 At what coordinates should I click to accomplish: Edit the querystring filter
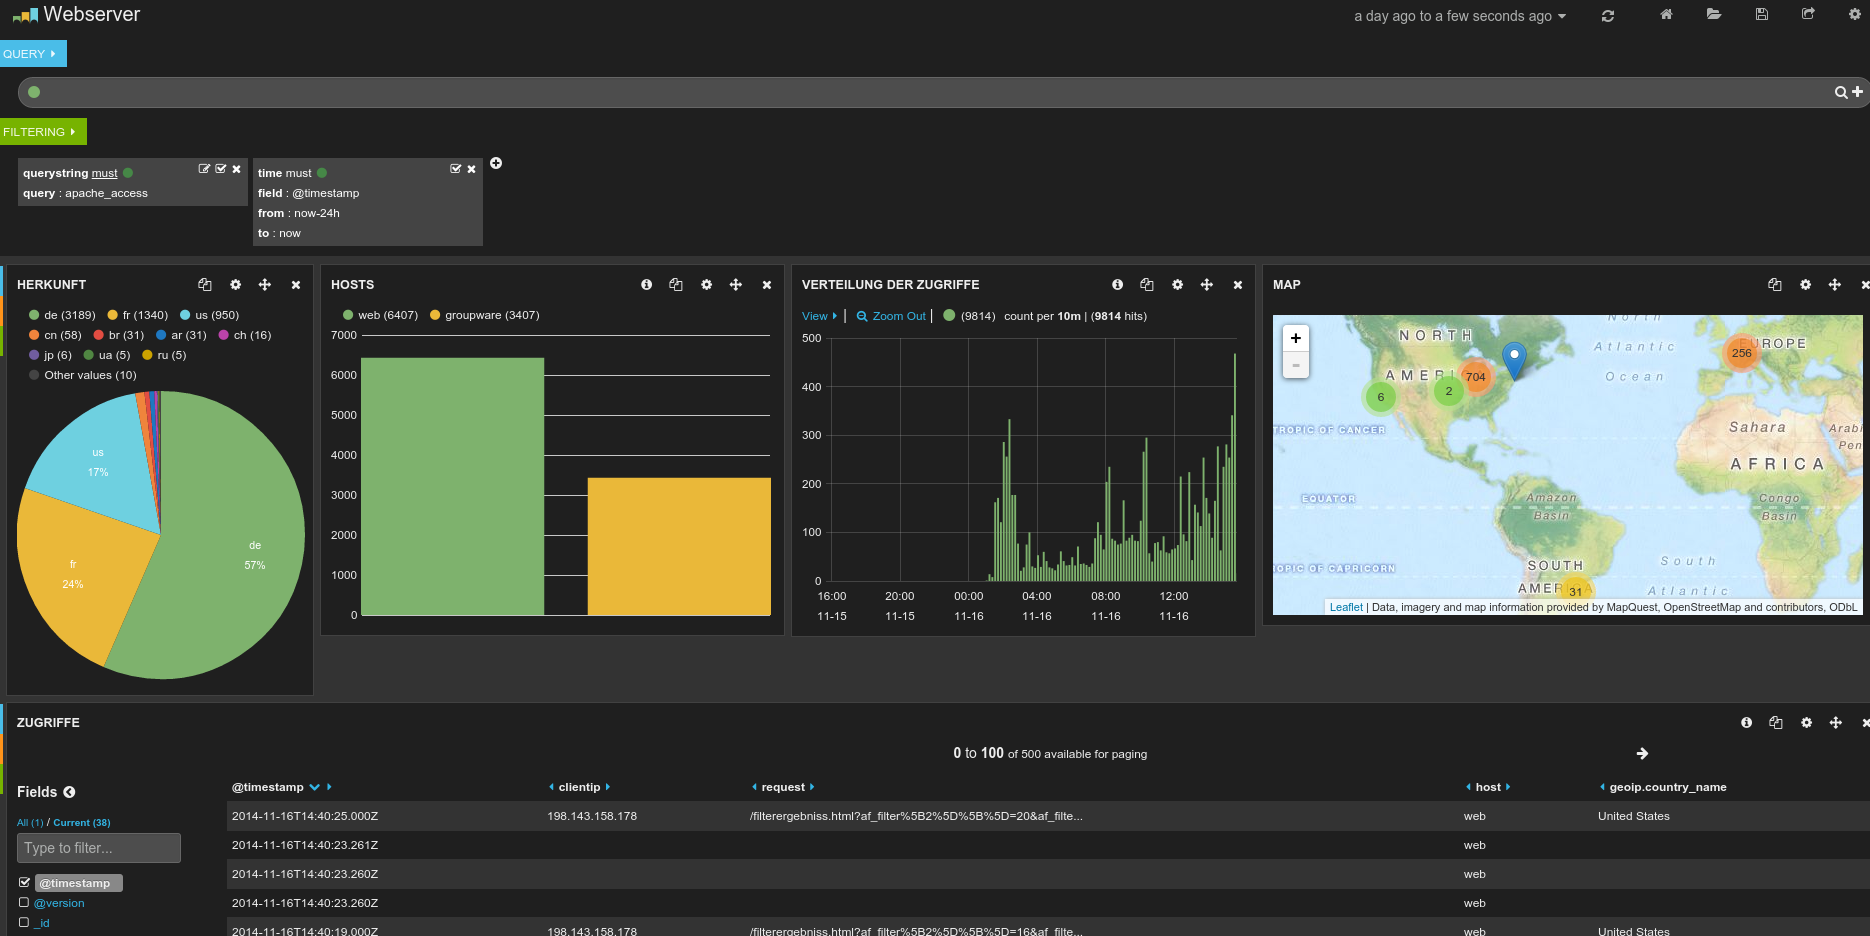click(205, 169)
